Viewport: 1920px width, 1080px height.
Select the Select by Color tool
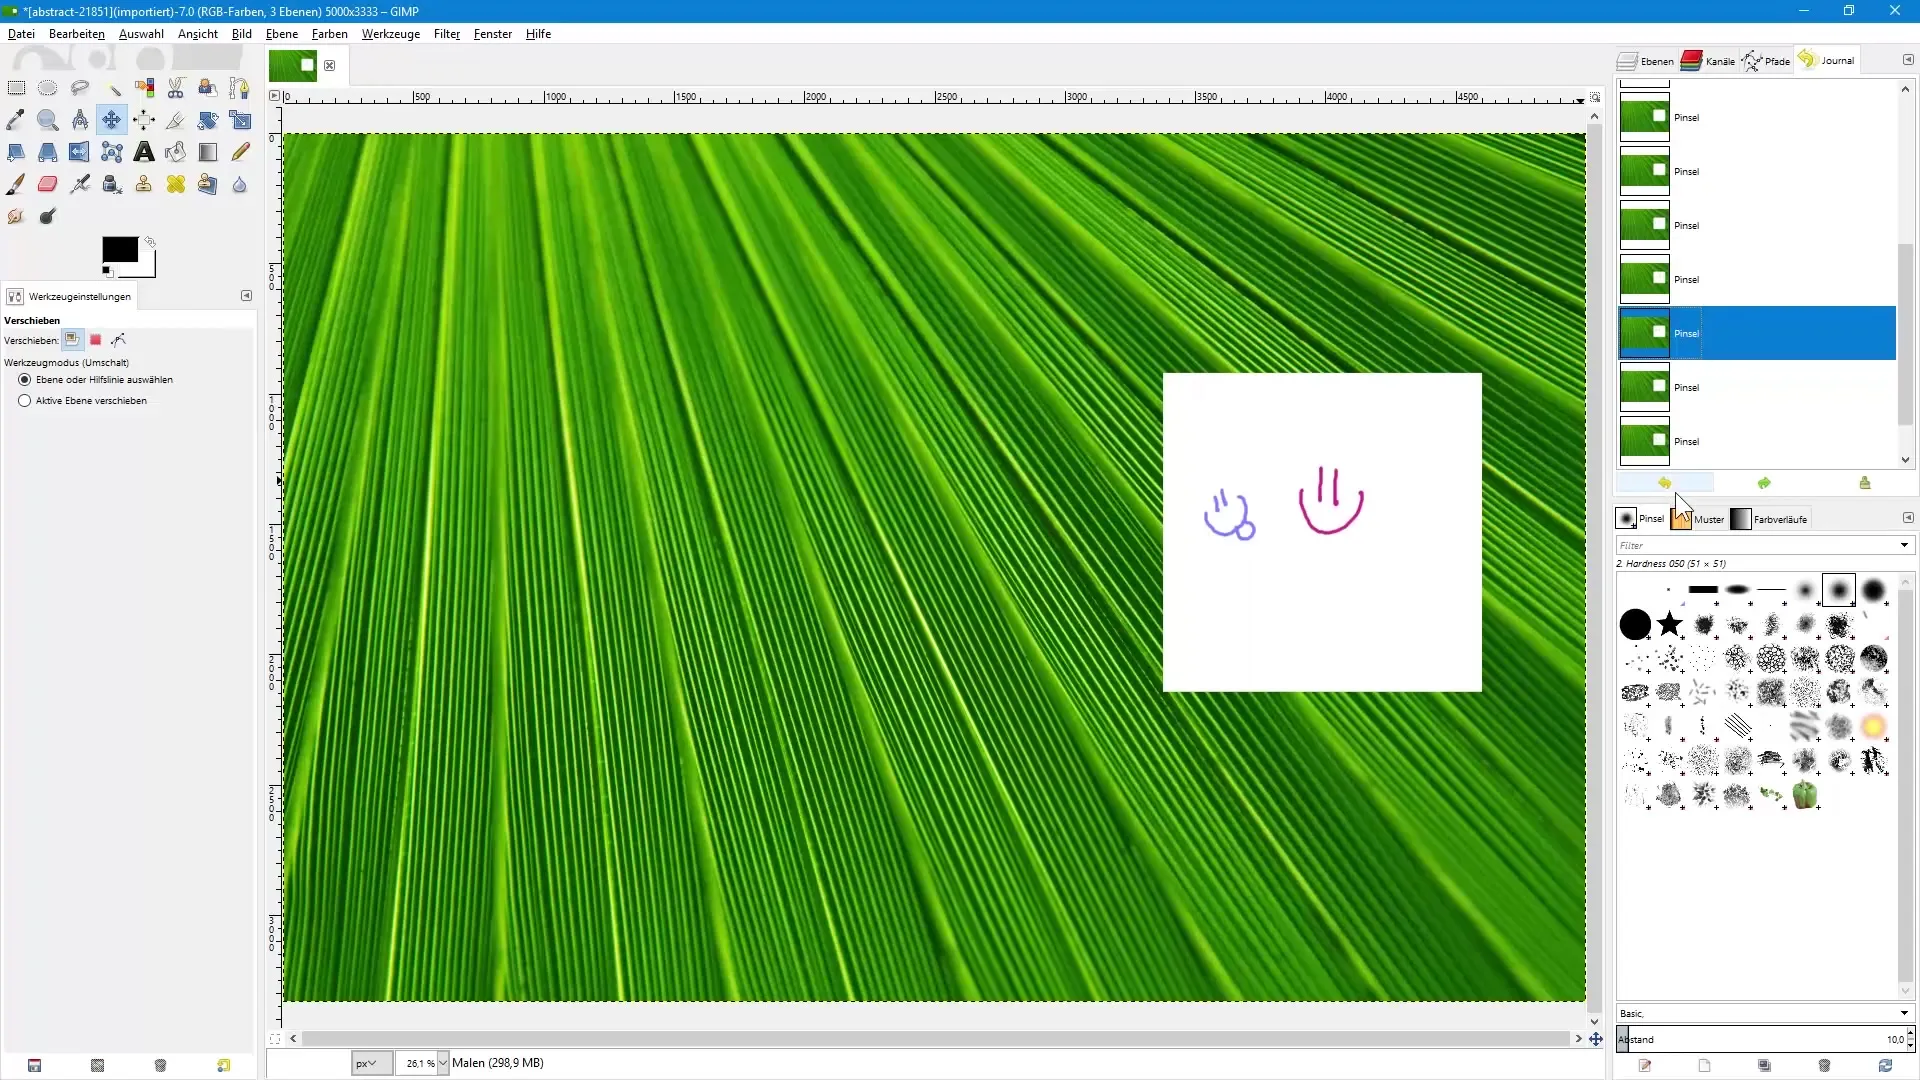[x=144, y=88]
